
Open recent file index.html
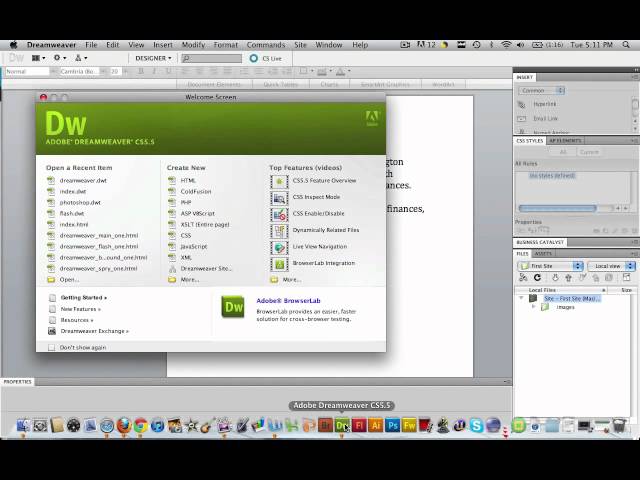click(x=74, y=224)
